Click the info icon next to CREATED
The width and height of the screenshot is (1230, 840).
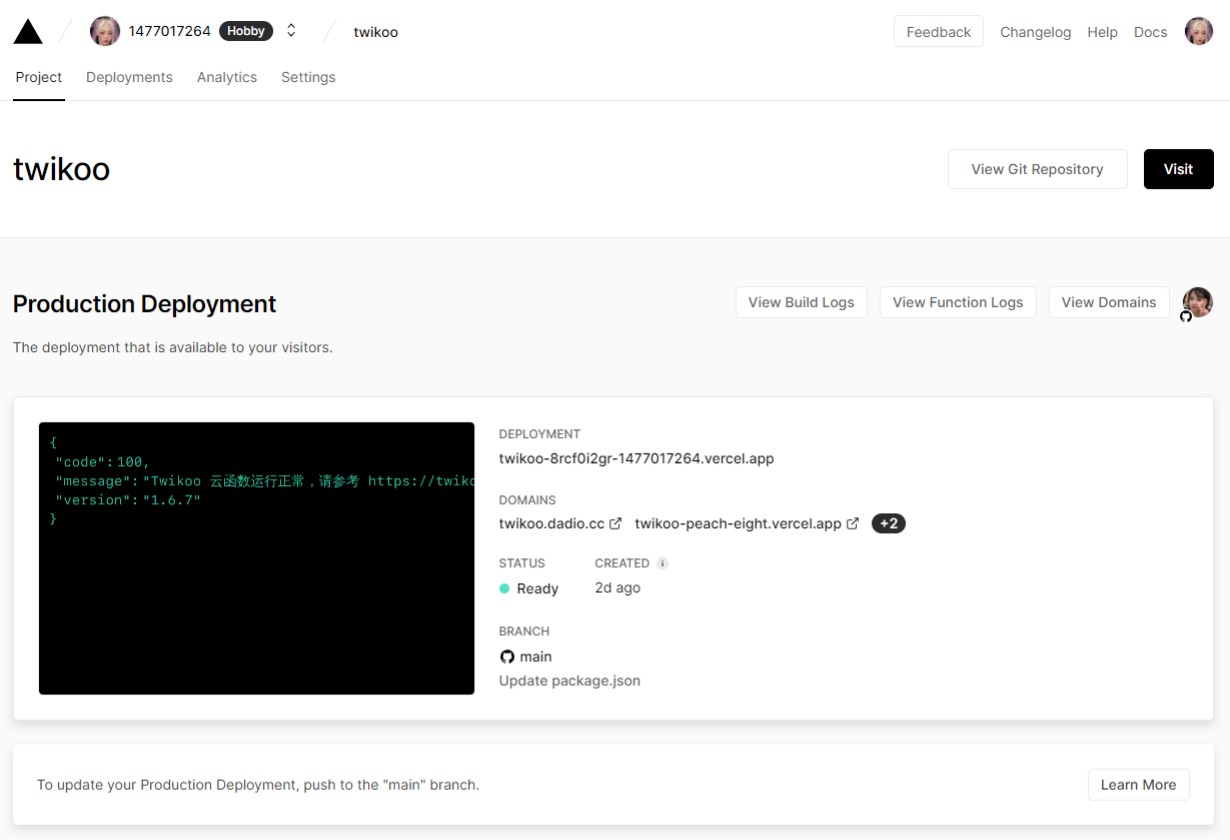[662, 563]
